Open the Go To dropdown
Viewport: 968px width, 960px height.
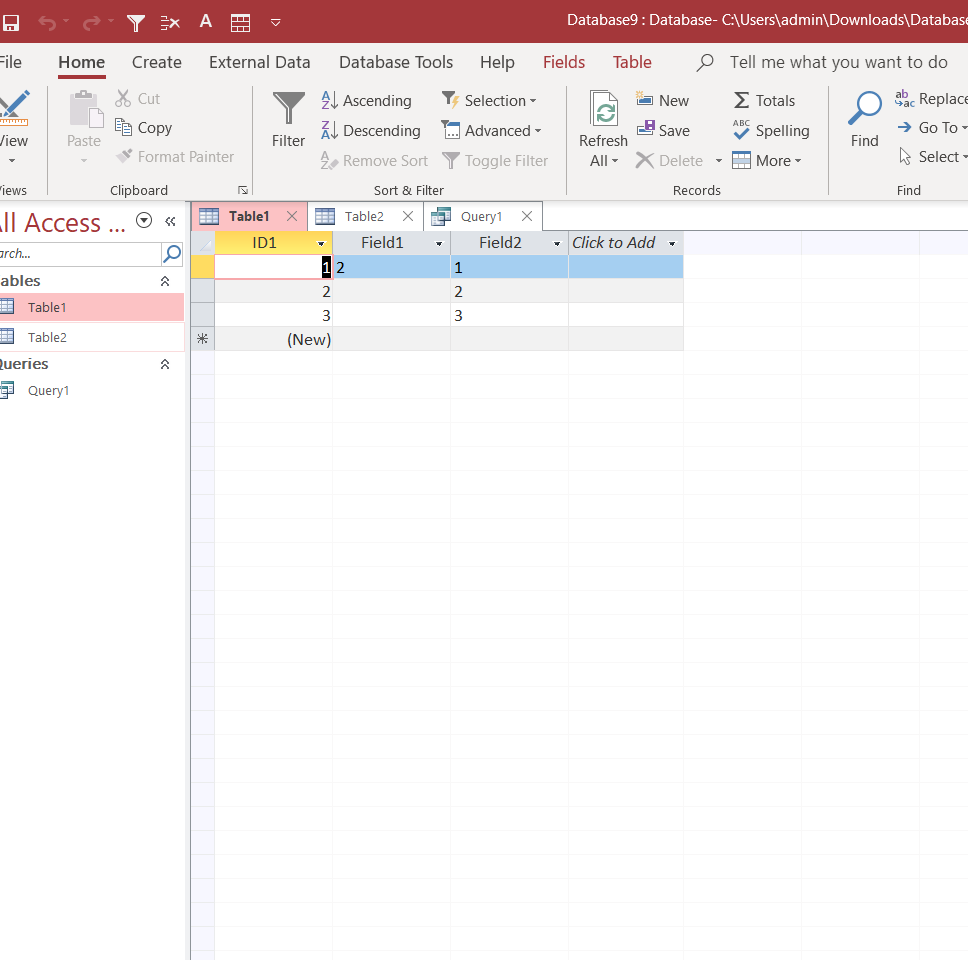932,128
